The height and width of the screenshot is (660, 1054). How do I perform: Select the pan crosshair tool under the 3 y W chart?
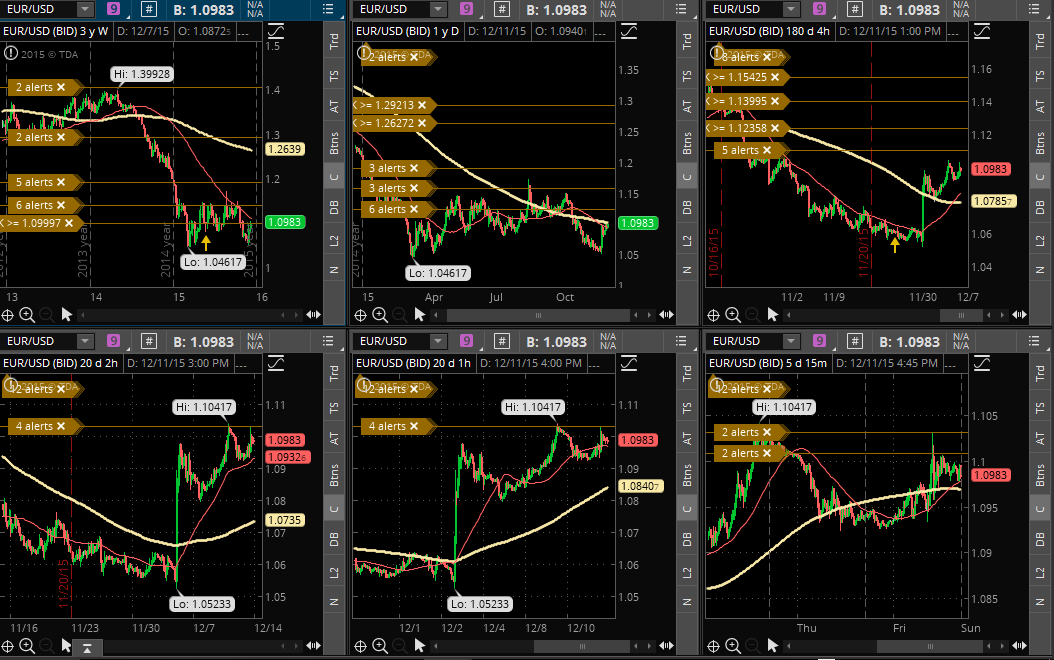(x=7, y=315)
